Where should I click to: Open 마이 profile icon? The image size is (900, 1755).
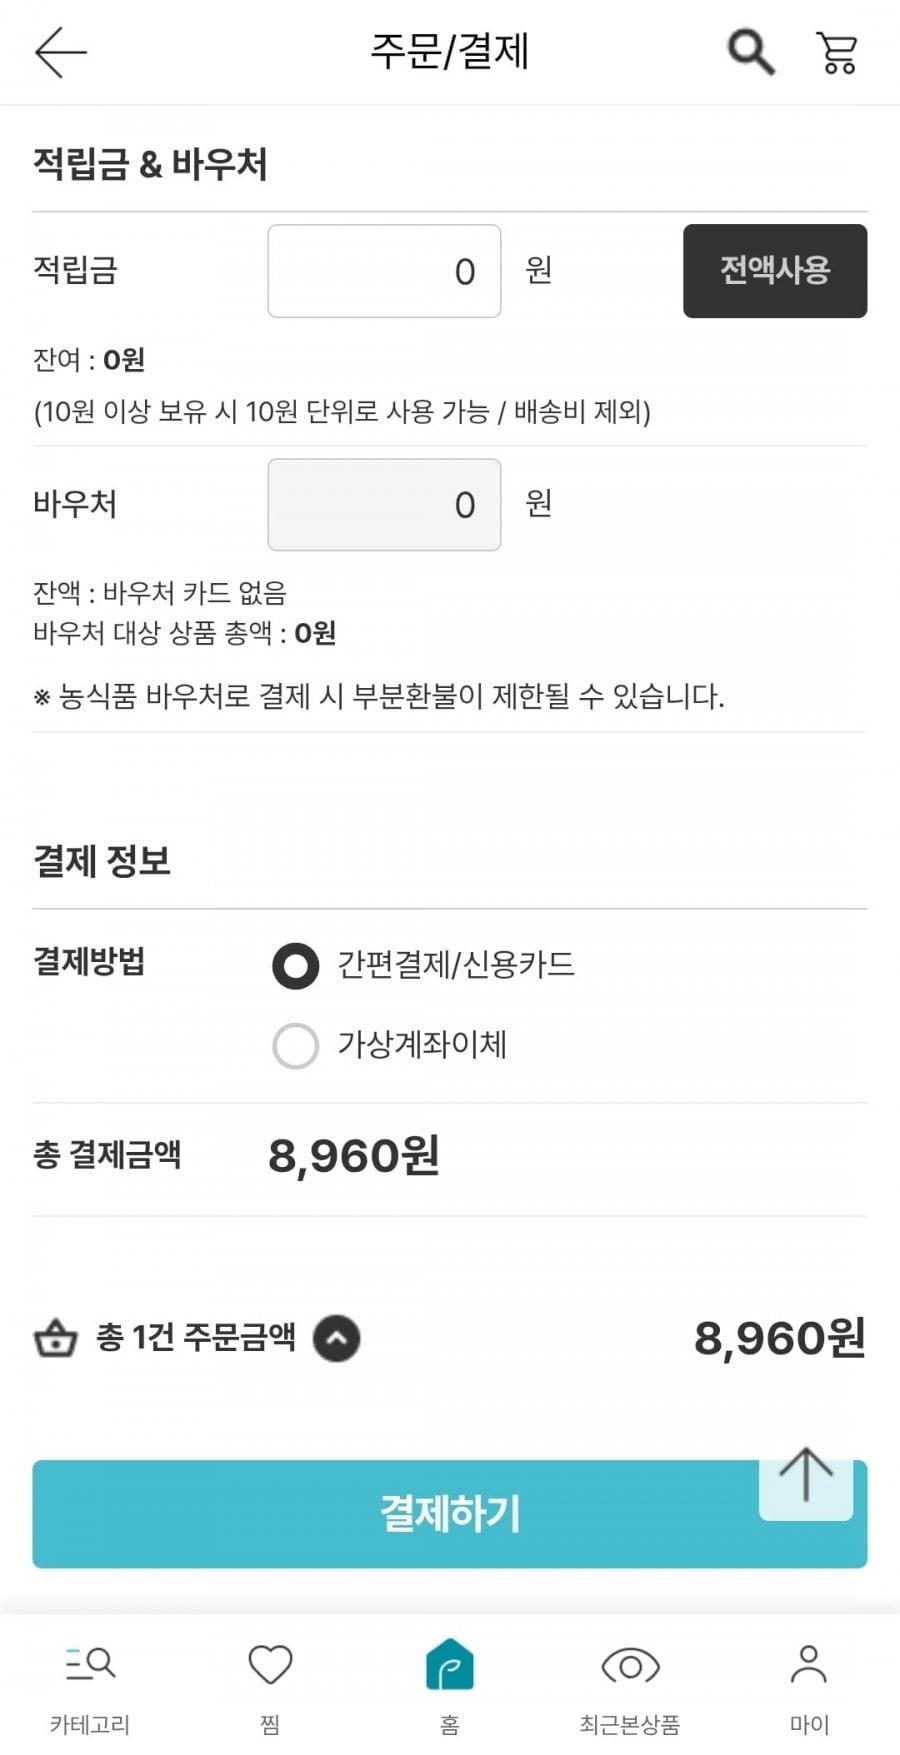click(x=808, y=1665)
